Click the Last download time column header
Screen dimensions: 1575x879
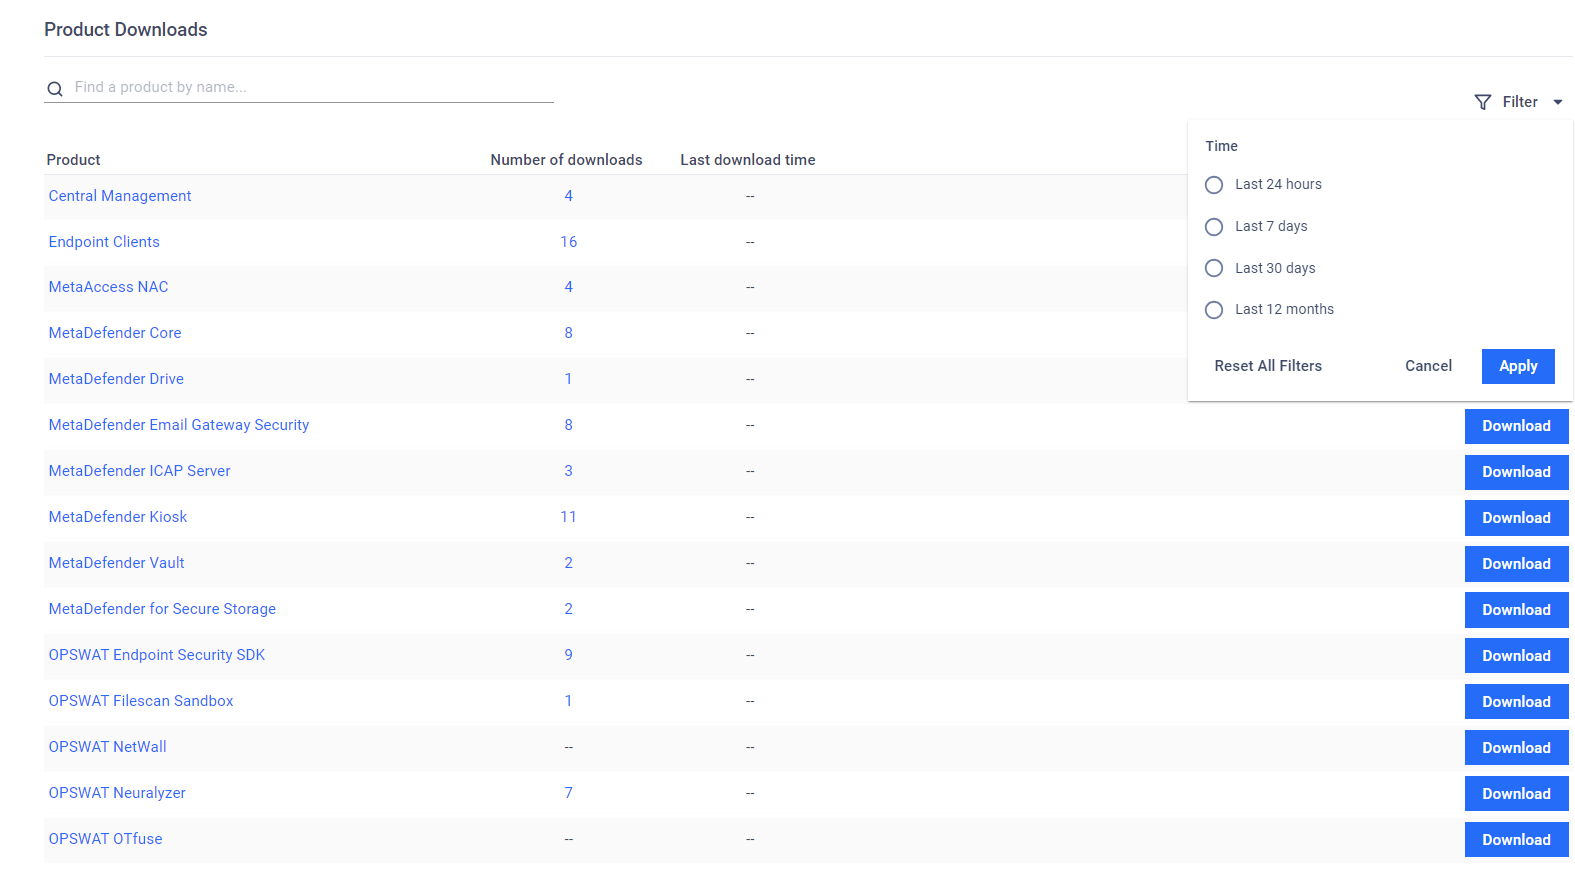[748, 160]
